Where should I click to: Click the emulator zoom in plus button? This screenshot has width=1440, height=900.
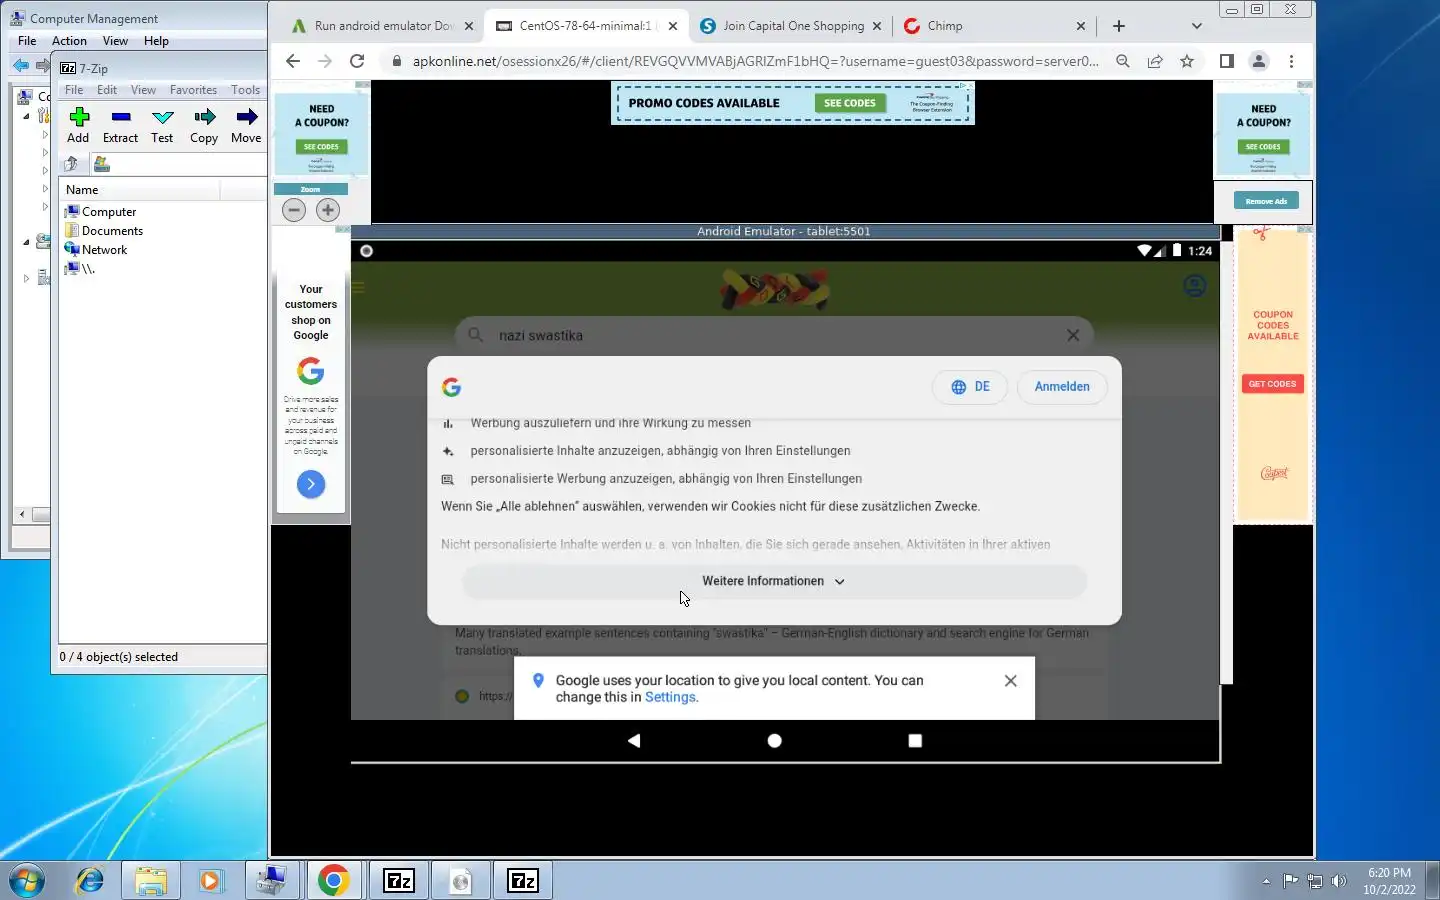(x=328, y=210)
